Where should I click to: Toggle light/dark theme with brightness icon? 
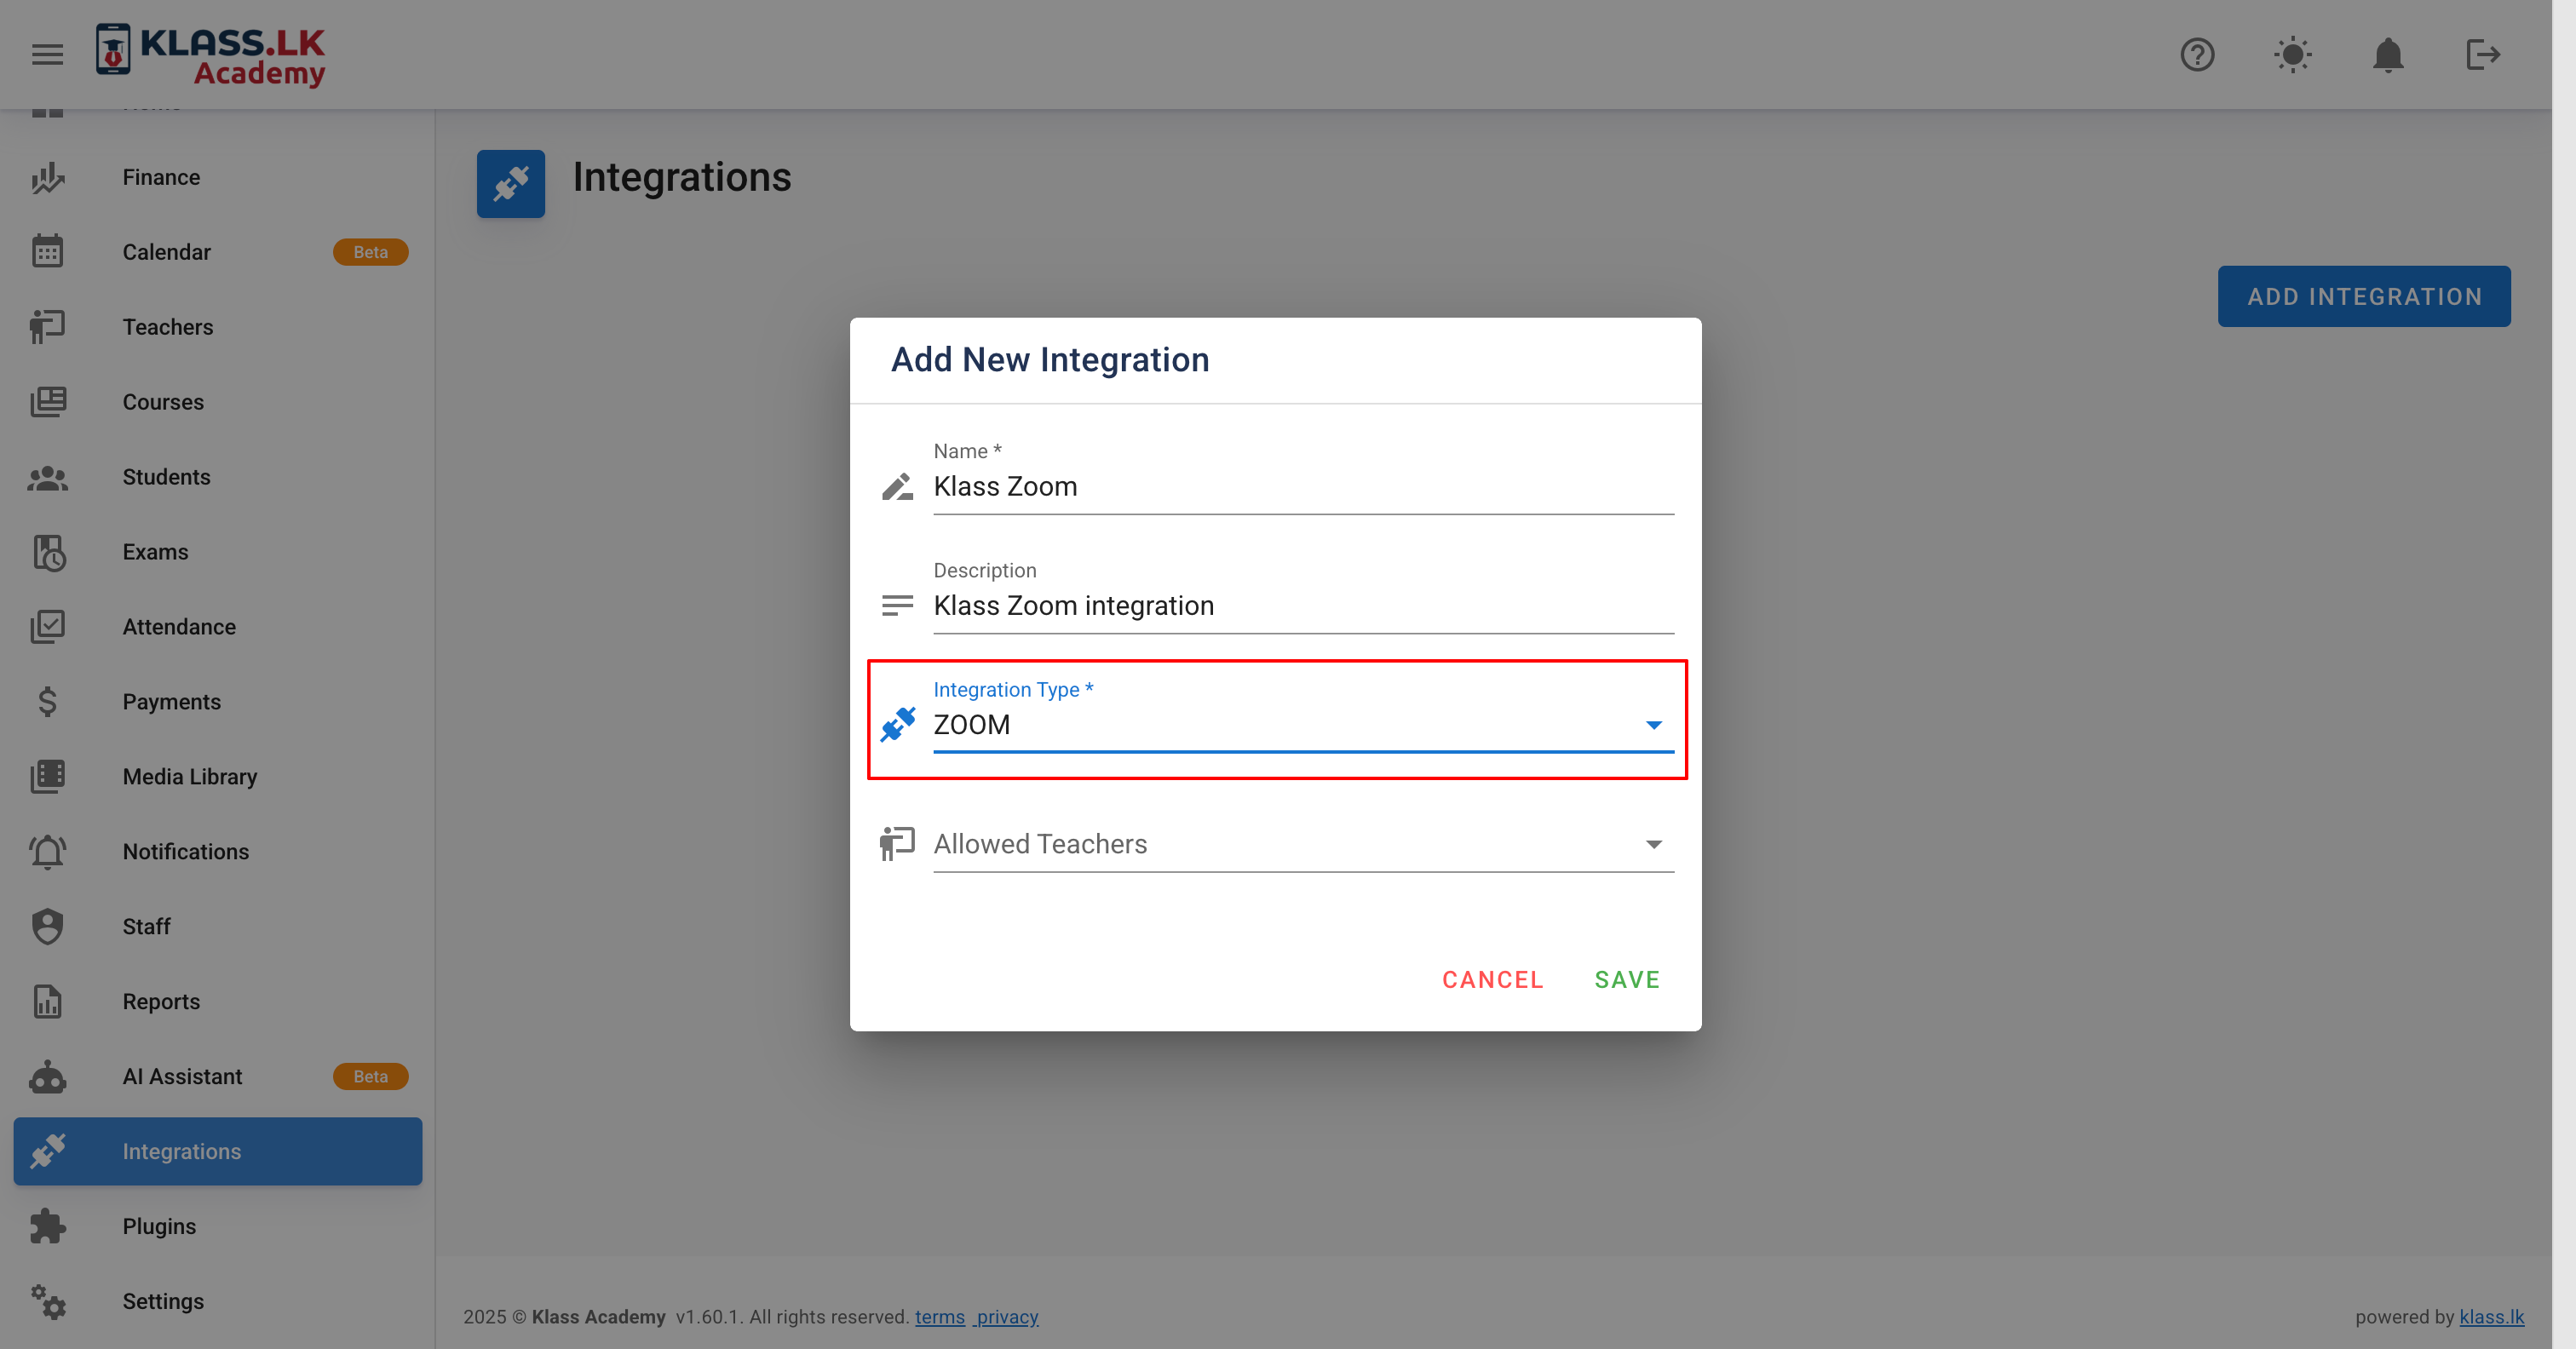tap(2292, 55)
